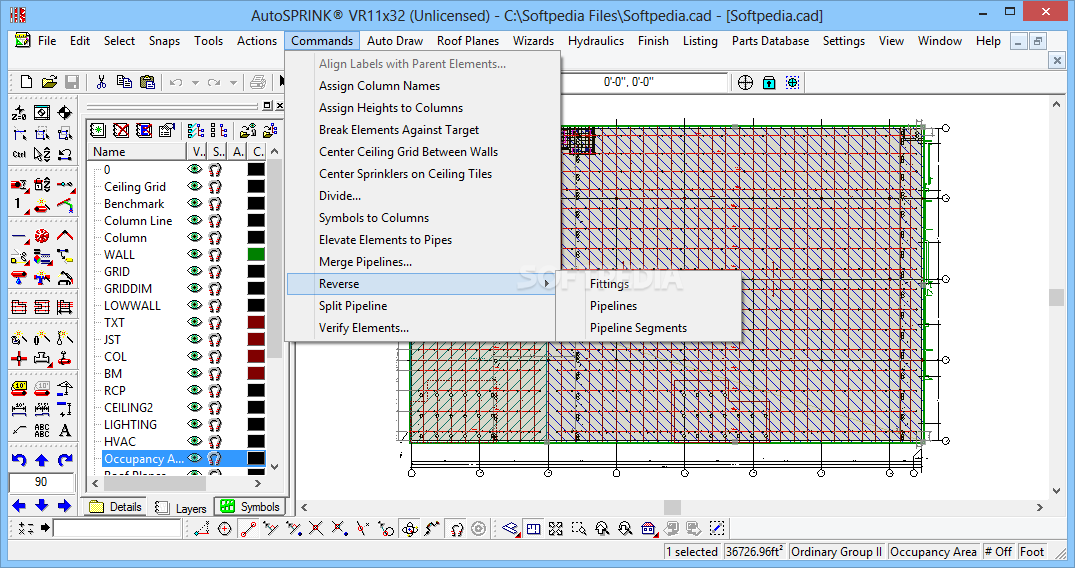
Task: Cut selection with the scissors icon
Action: 101,82
